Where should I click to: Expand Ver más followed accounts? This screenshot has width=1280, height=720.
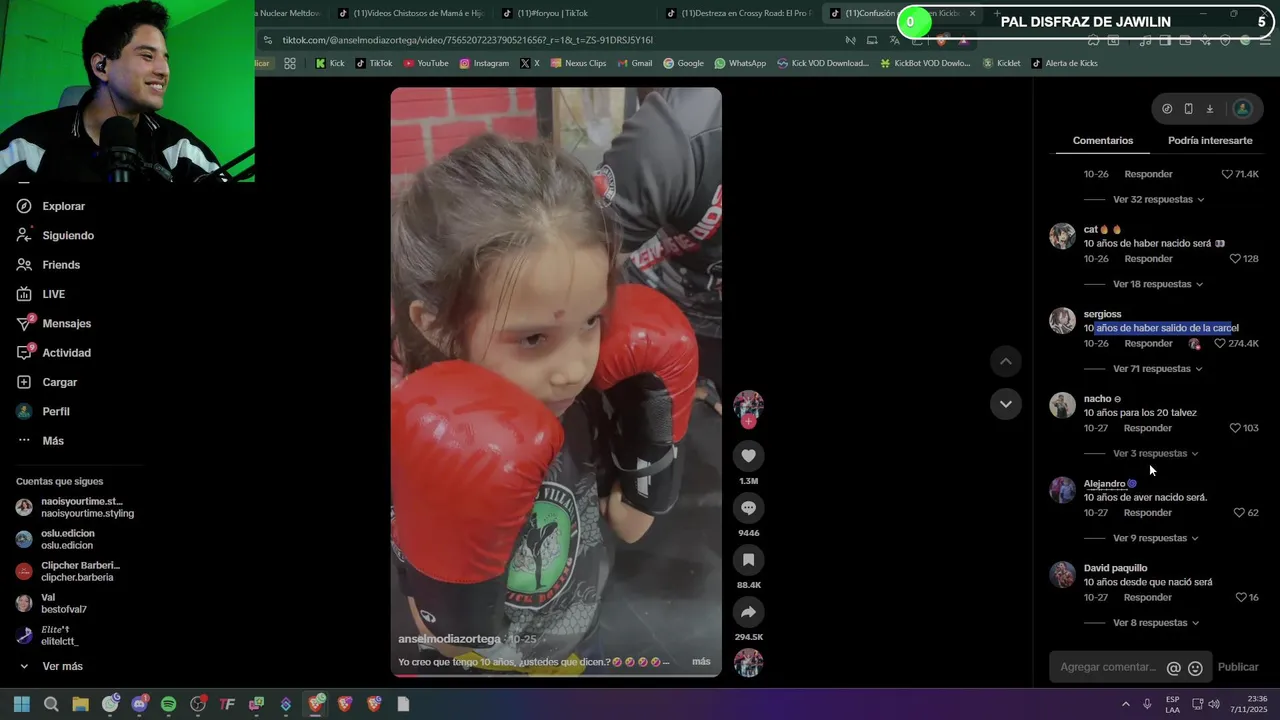click(50, 667)
